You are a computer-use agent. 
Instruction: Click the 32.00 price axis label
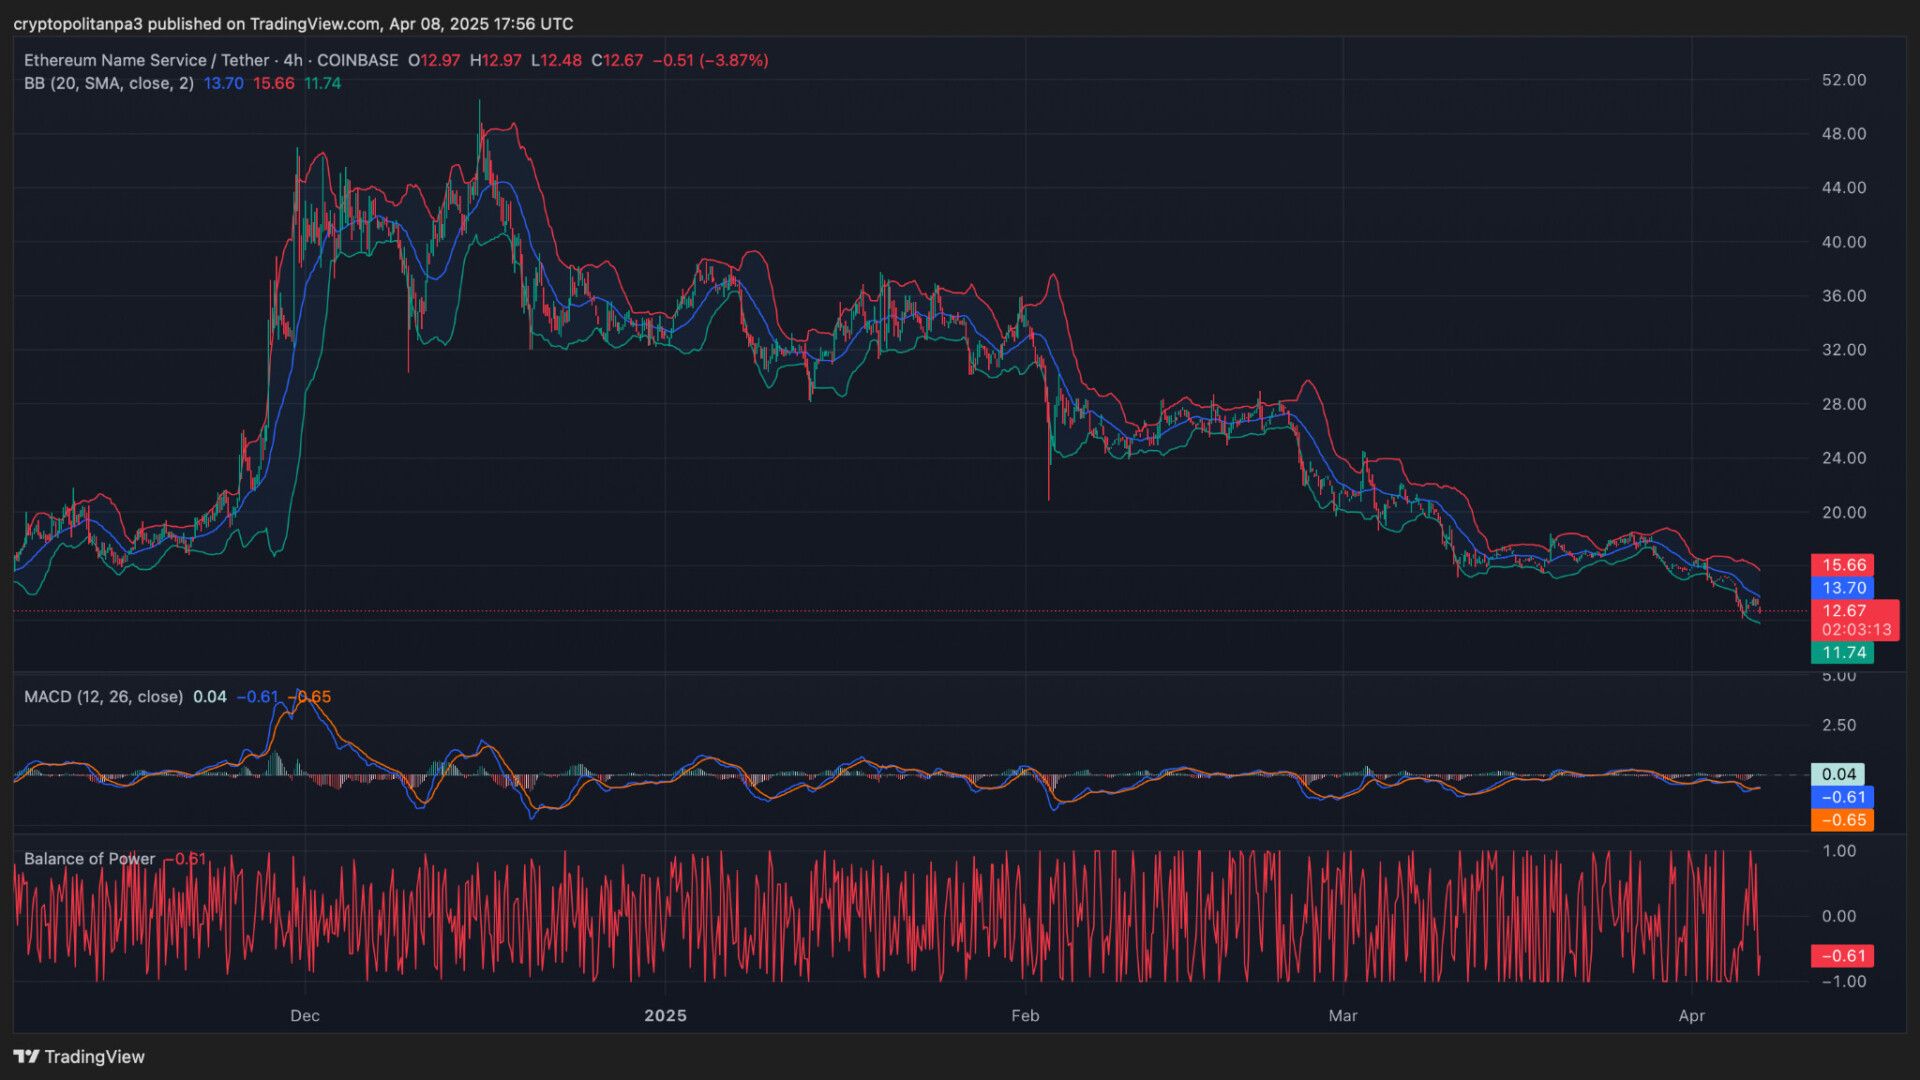point(1844,350)
